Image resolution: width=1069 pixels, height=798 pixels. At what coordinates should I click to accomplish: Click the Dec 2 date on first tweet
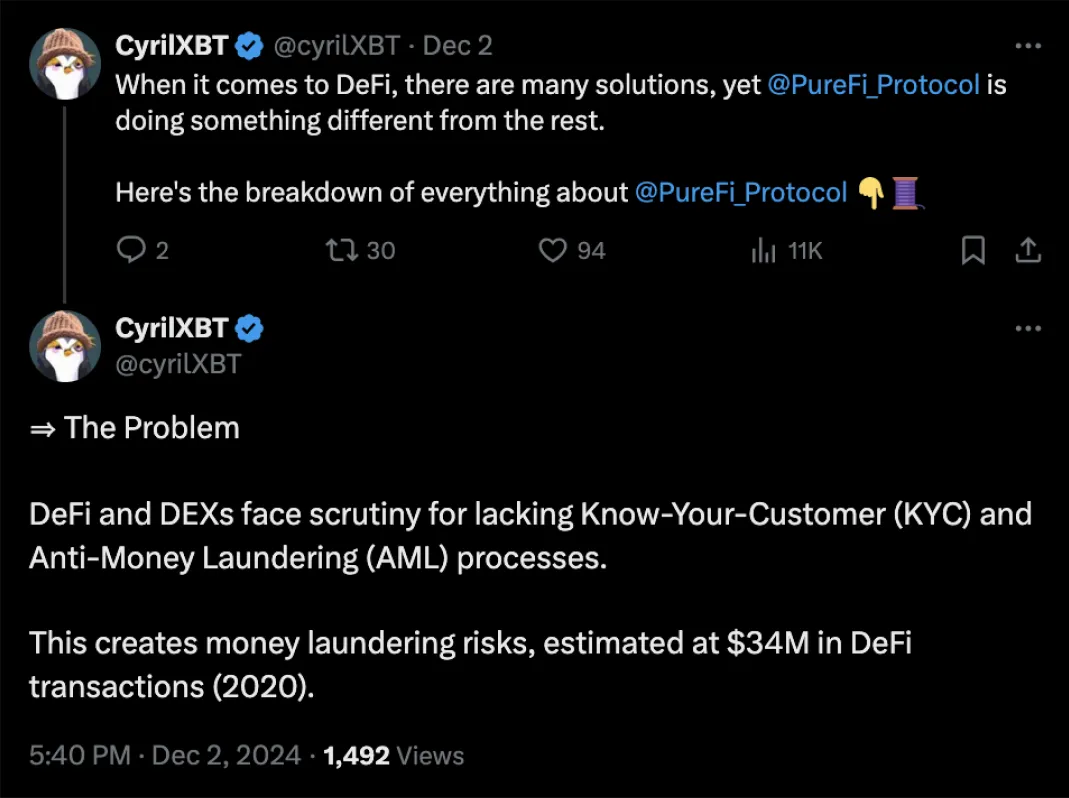click(x=458, y=46)
